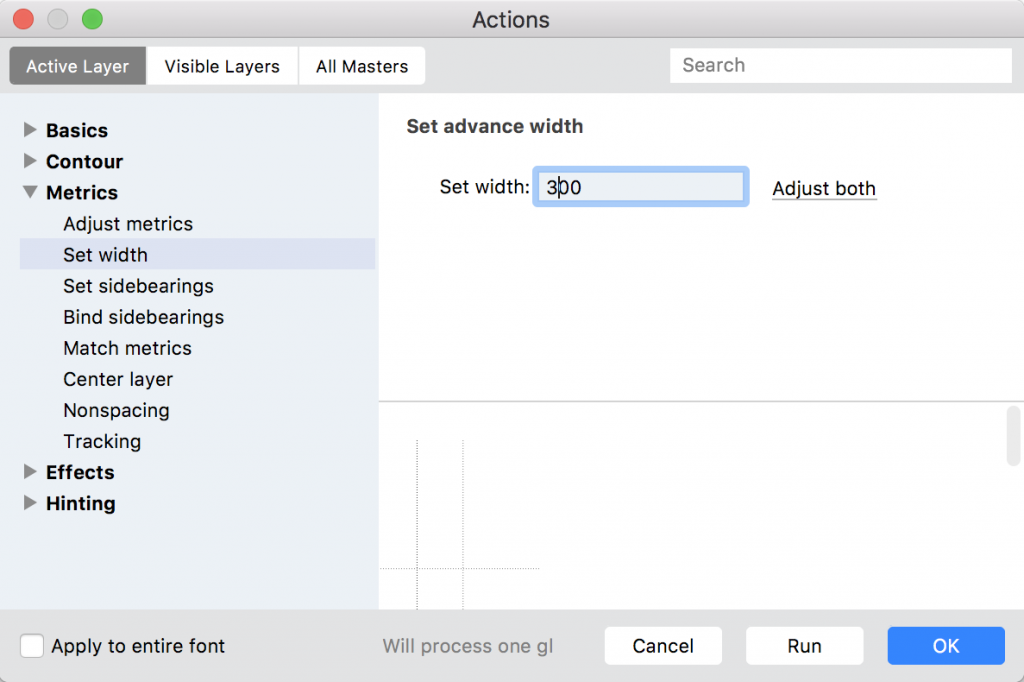Click the Cancel button

pos(663,646)
